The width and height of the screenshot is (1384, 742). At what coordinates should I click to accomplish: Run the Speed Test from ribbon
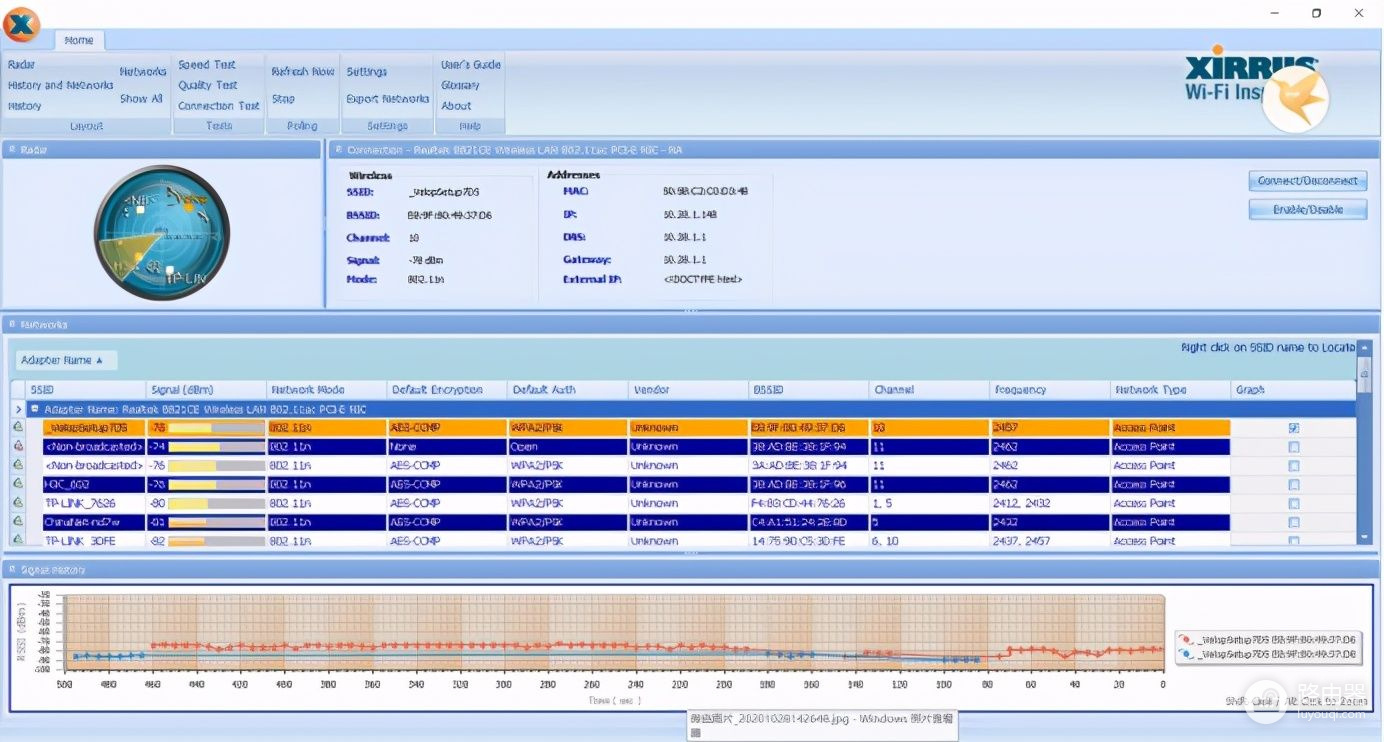tap(206, 65)
